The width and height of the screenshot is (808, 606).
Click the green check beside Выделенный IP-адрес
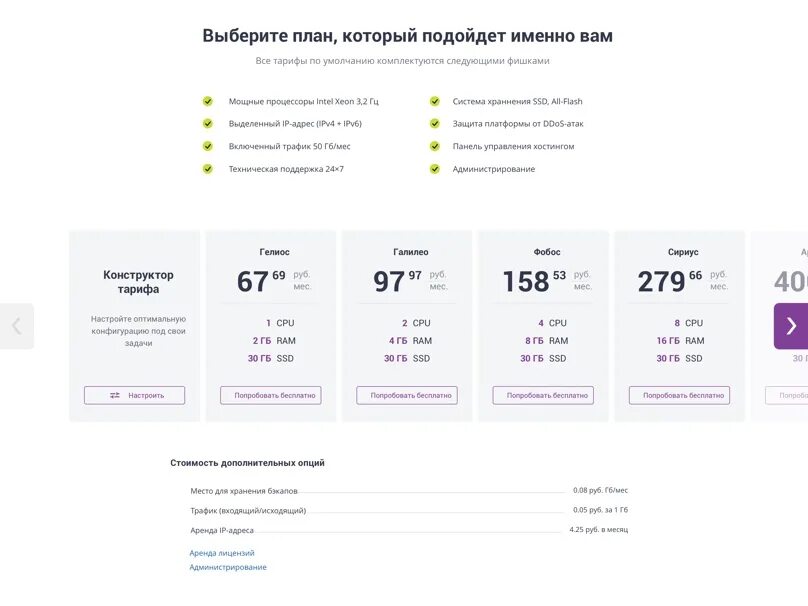click(208, 124)
